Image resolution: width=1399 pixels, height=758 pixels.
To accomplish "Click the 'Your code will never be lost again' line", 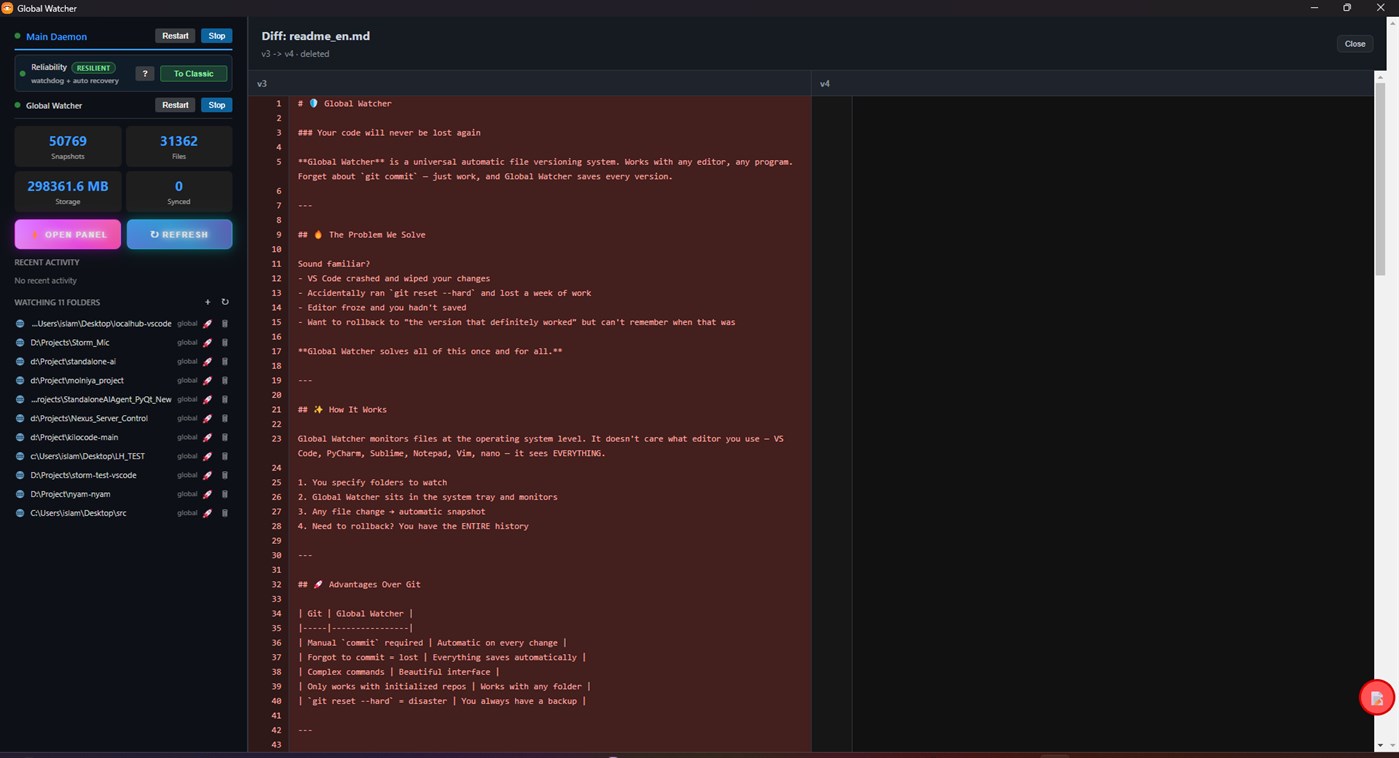I will click(x=389, y=133).
